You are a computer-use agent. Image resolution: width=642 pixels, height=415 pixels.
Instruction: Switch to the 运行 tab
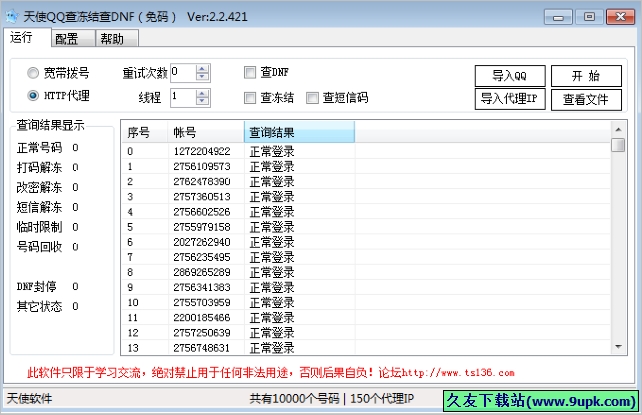click(x=27, y=37)
